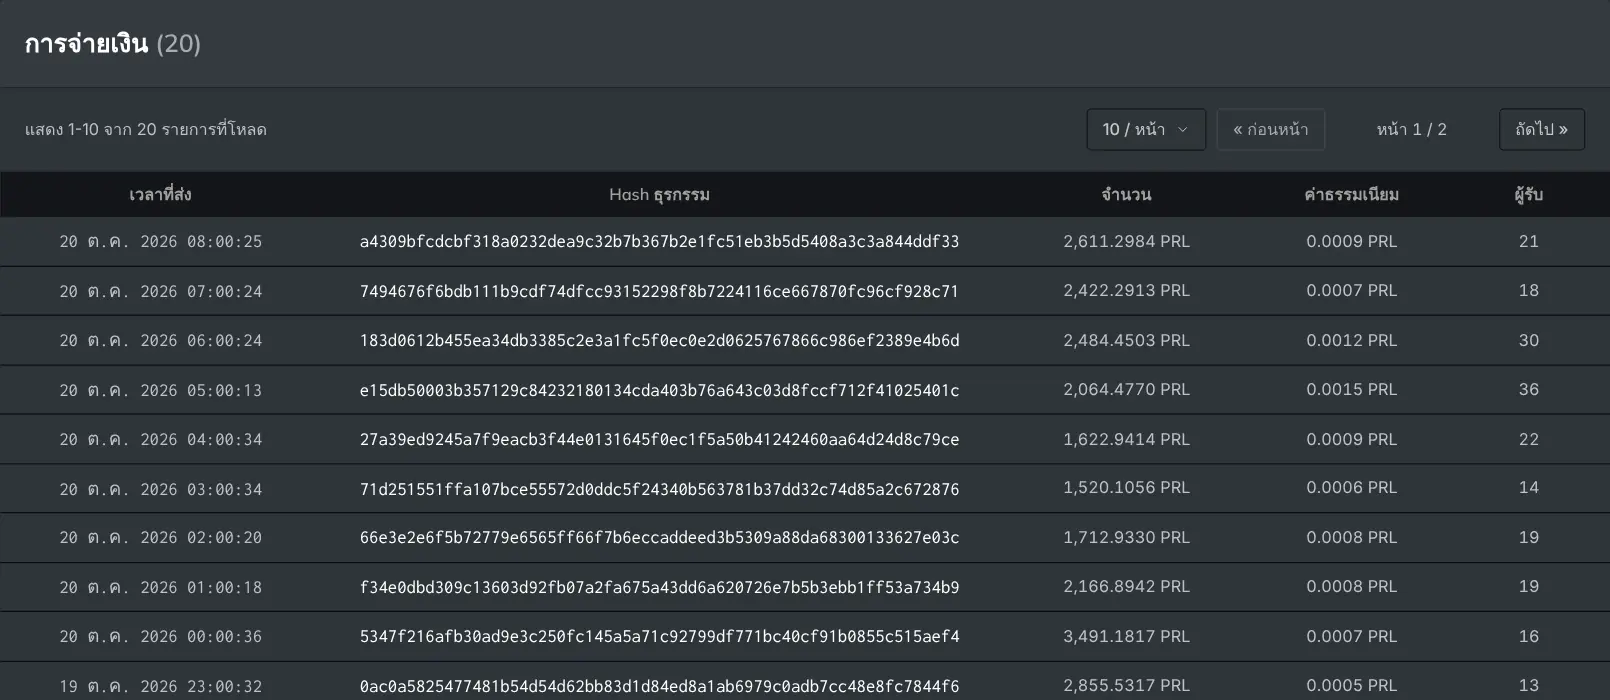Click the timestamp 20 ต.ค. 2026 08:00:25
Screen dimensions: 1610x700
click(161, 241)
